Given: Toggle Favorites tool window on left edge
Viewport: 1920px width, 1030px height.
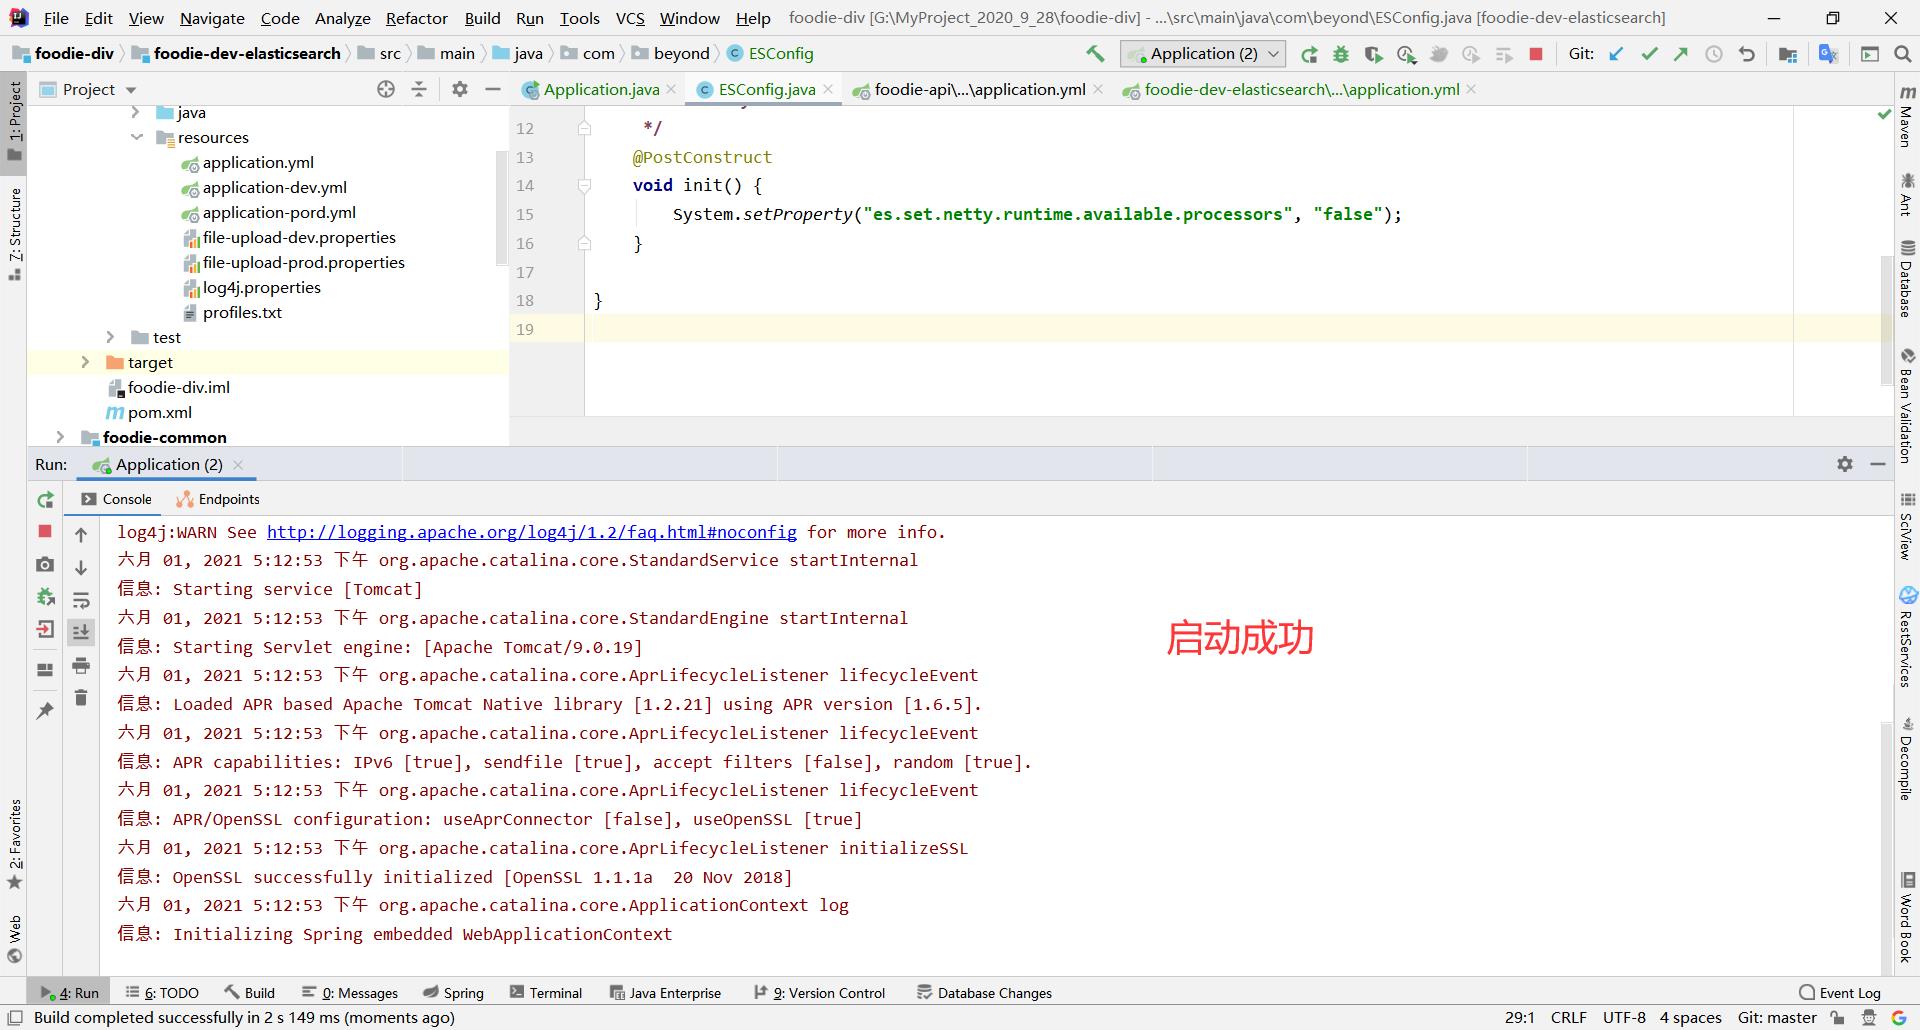Looking at the screenshot, I should pyautogui.click(x=14, y=843).
